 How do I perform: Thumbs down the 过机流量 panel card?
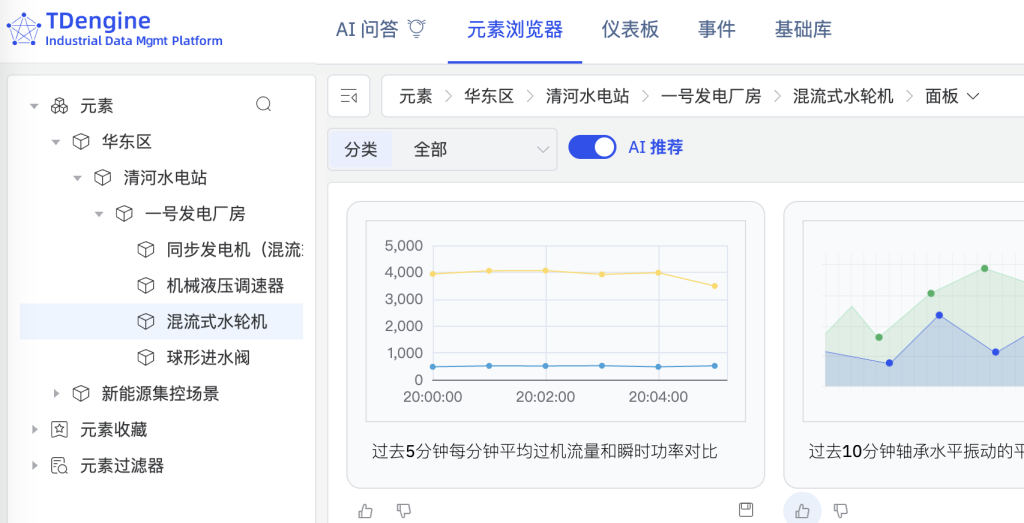pos(404,511)
